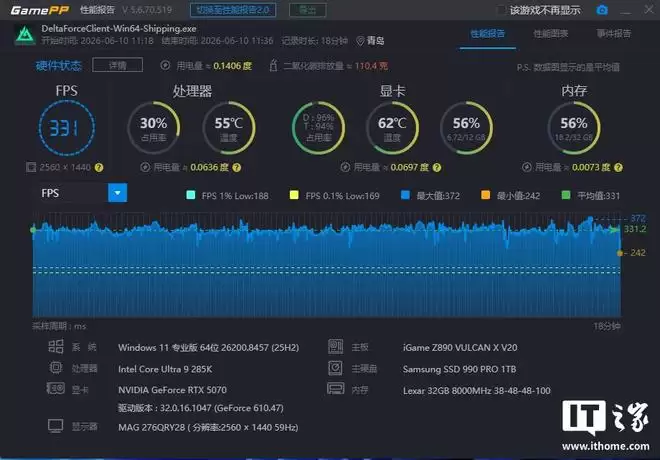Switch to the 性能图表 tab

click(551, 34)
